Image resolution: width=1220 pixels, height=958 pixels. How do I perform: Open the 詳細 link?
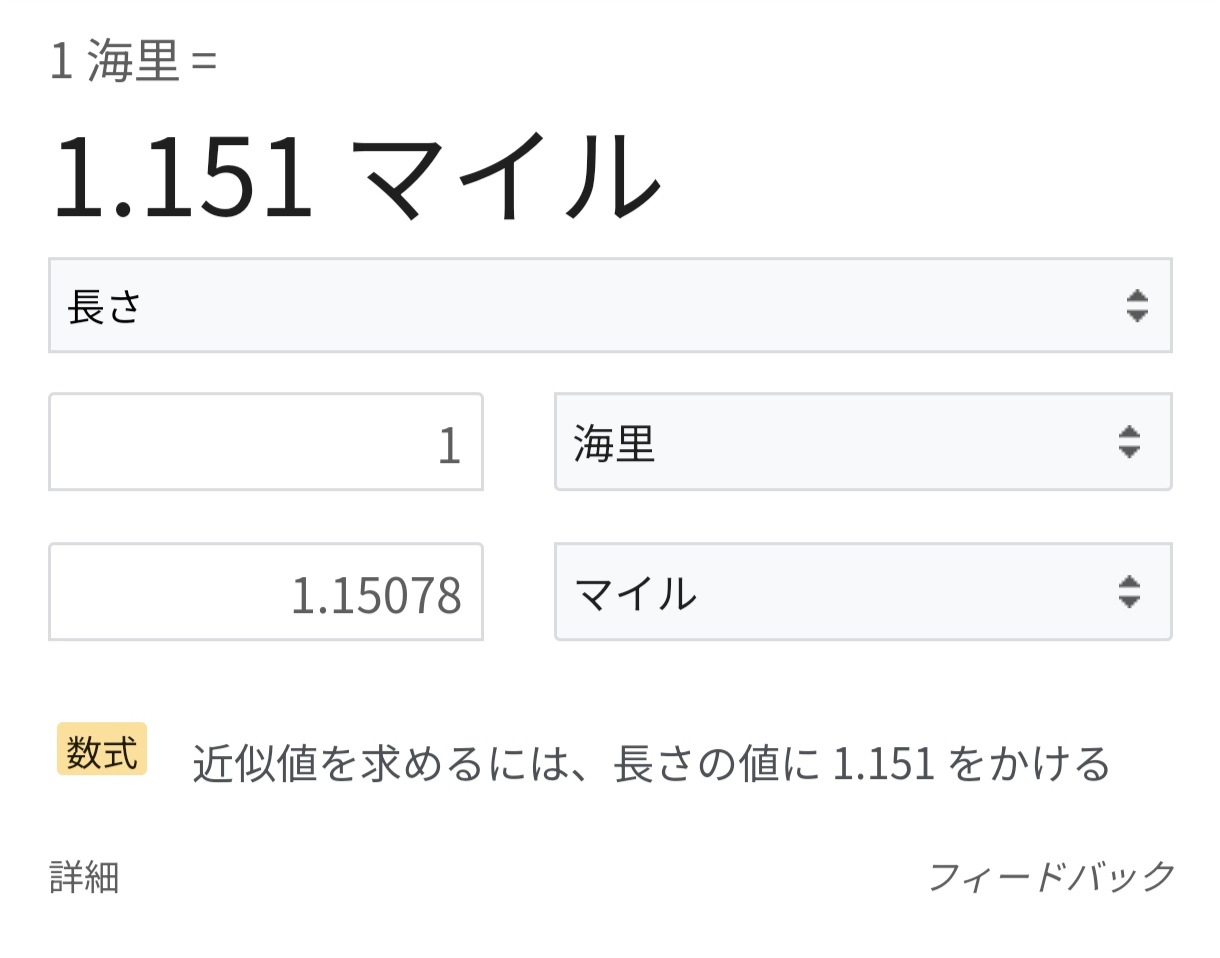[x=85, y=877]
